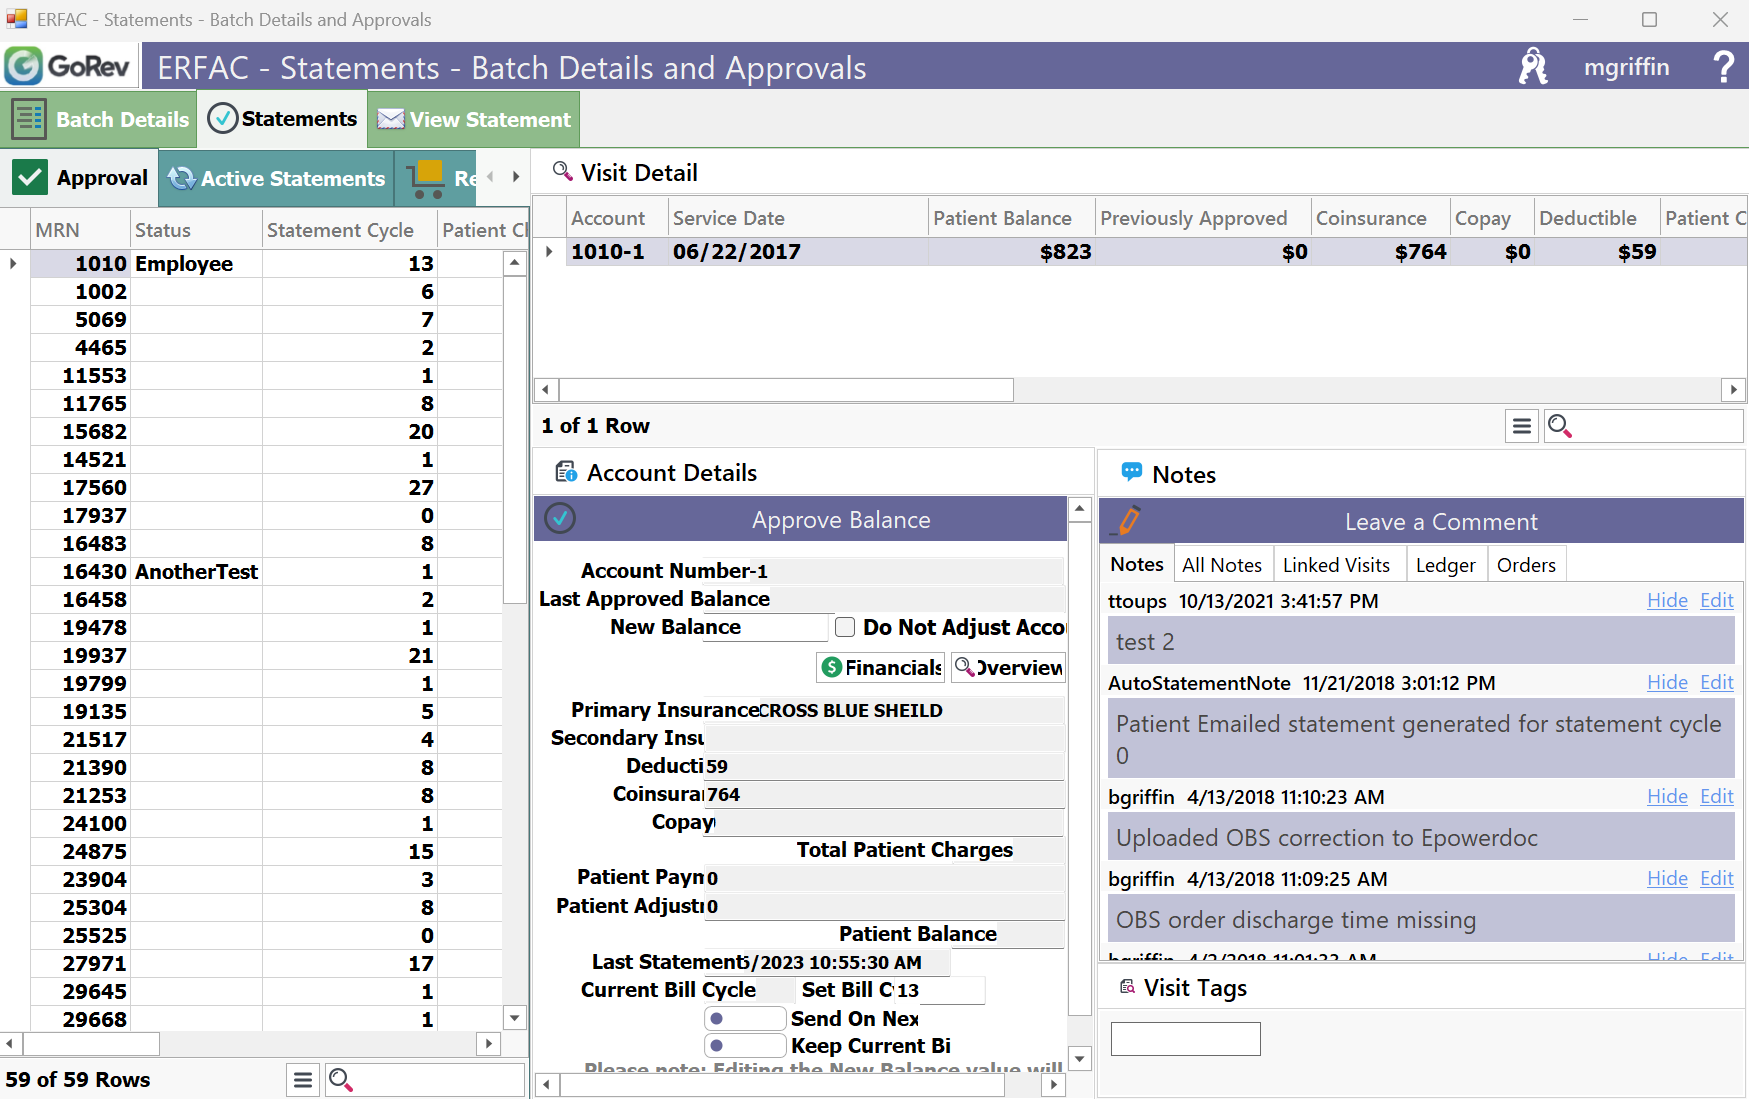Click the Leave a Comment pencil icon

click(1129, 521)
